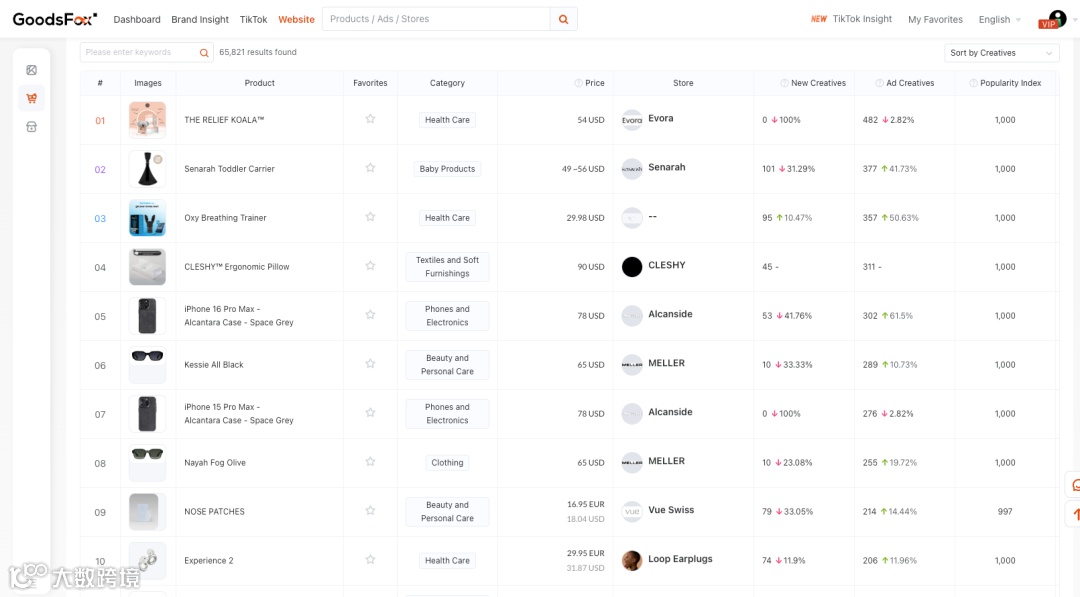Click the Textiles and Soft Furnishings tag

pos(447,266)
